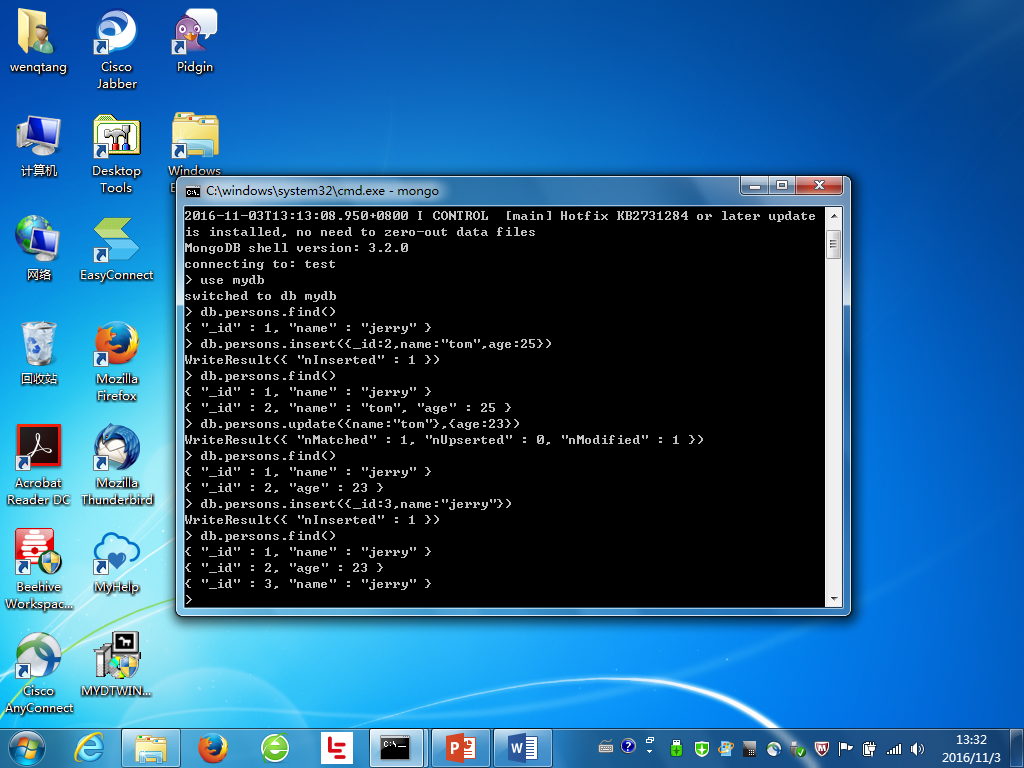
Task: Open the McAfee tray icon
Action: [822, 749]
